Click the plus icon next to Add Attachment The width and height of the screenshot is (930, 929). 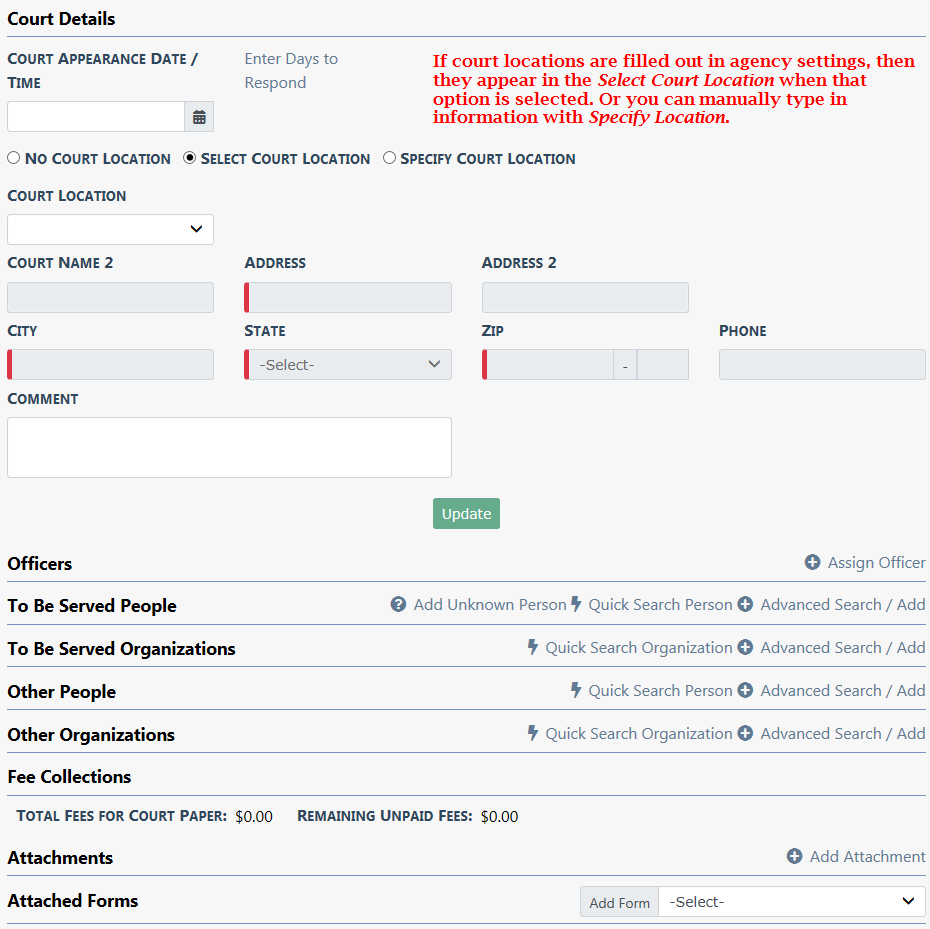pyautogui.click(x=795, y=857)
